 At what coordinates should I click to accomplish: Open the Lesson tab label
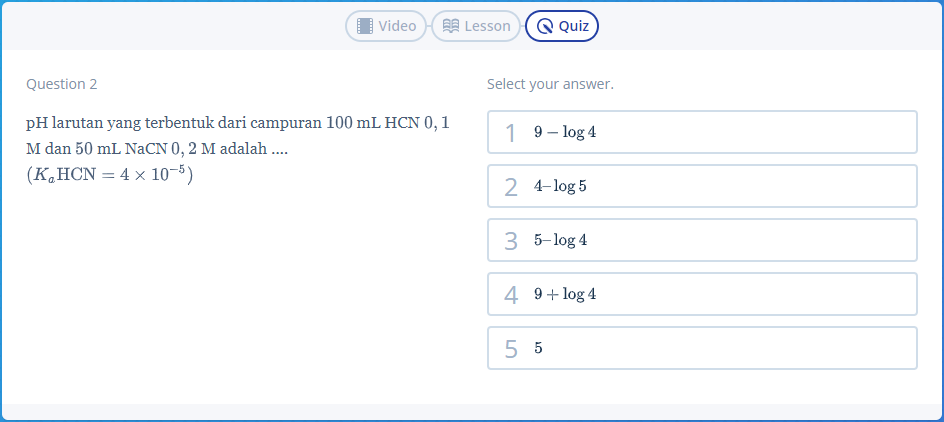pyautogui.click(x=487, y=26)
